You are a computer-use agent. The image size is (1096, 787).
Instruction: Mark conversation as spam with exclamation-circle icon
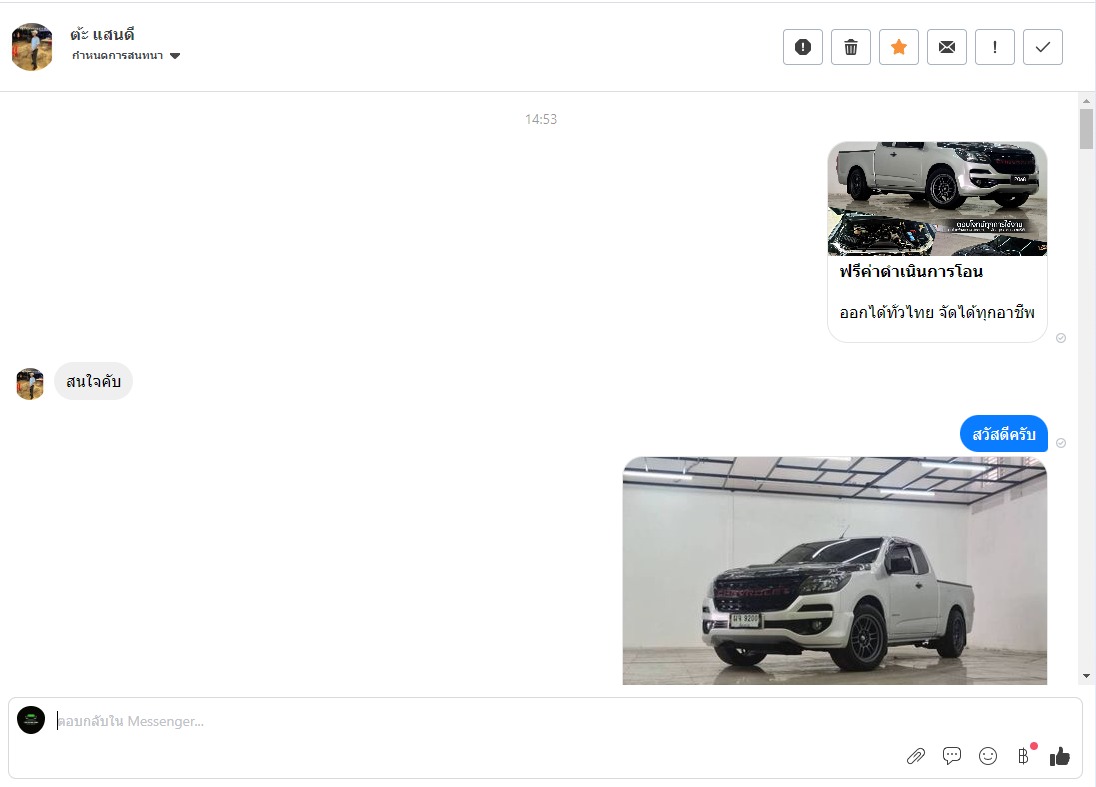[802, 47]
